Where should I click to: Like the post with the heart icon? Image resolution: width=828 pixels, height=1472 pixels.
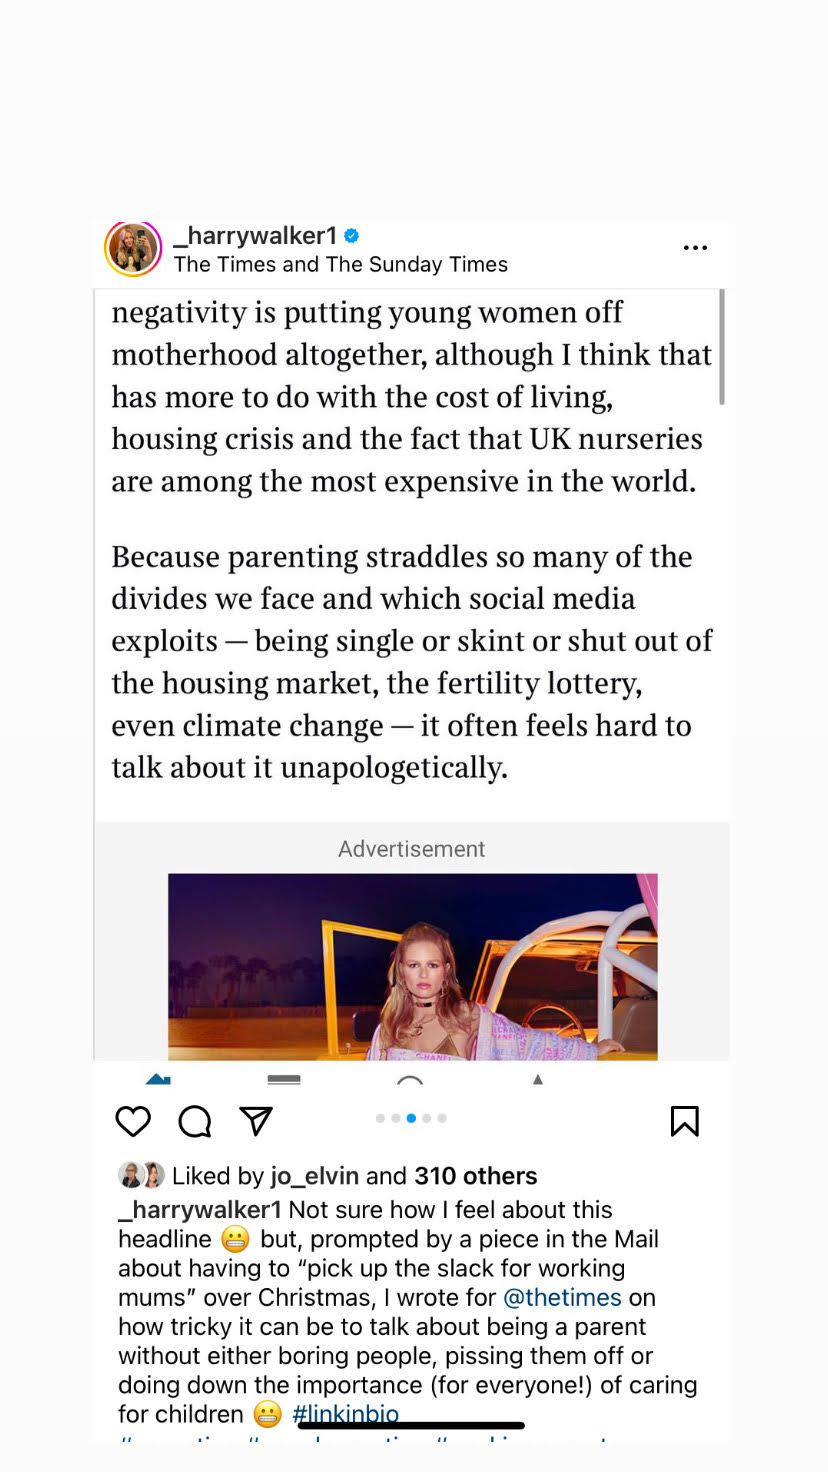(133, 1122)
